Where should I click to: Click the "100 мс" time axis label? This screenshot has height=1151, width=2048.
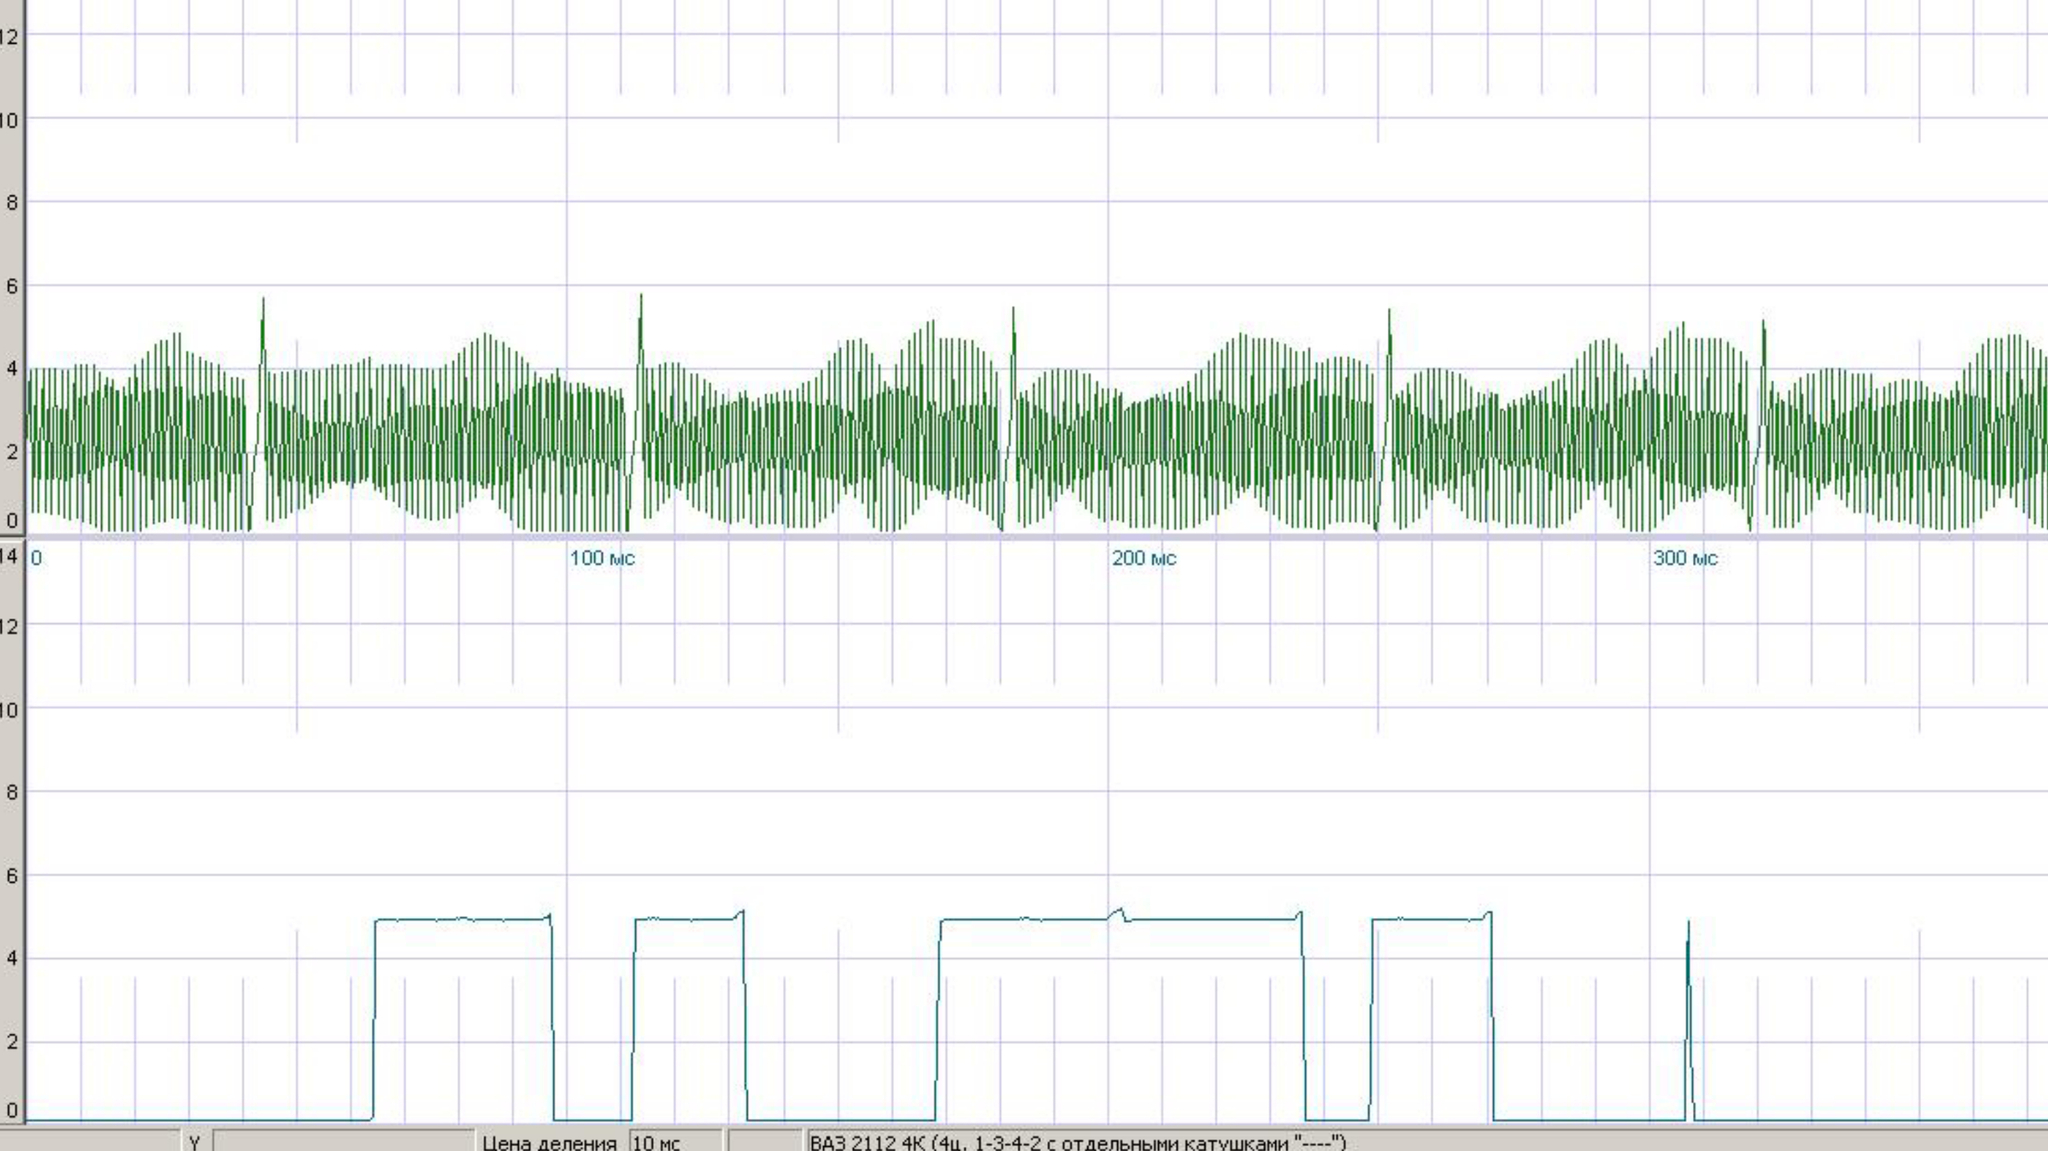click(602, 558)
